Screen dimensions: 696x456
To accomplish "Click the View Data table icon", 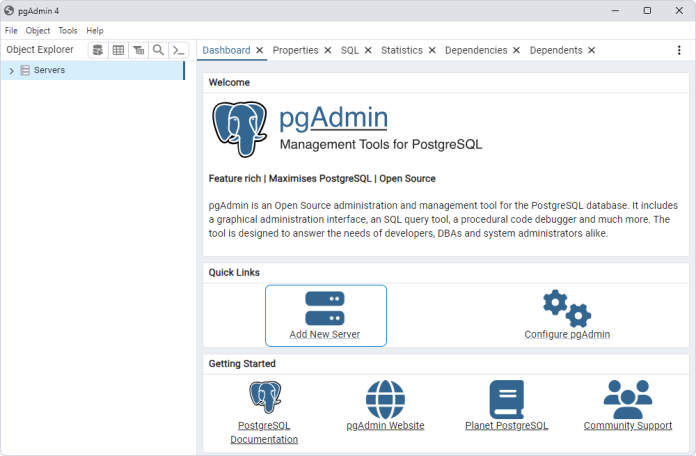I will 118,50.
